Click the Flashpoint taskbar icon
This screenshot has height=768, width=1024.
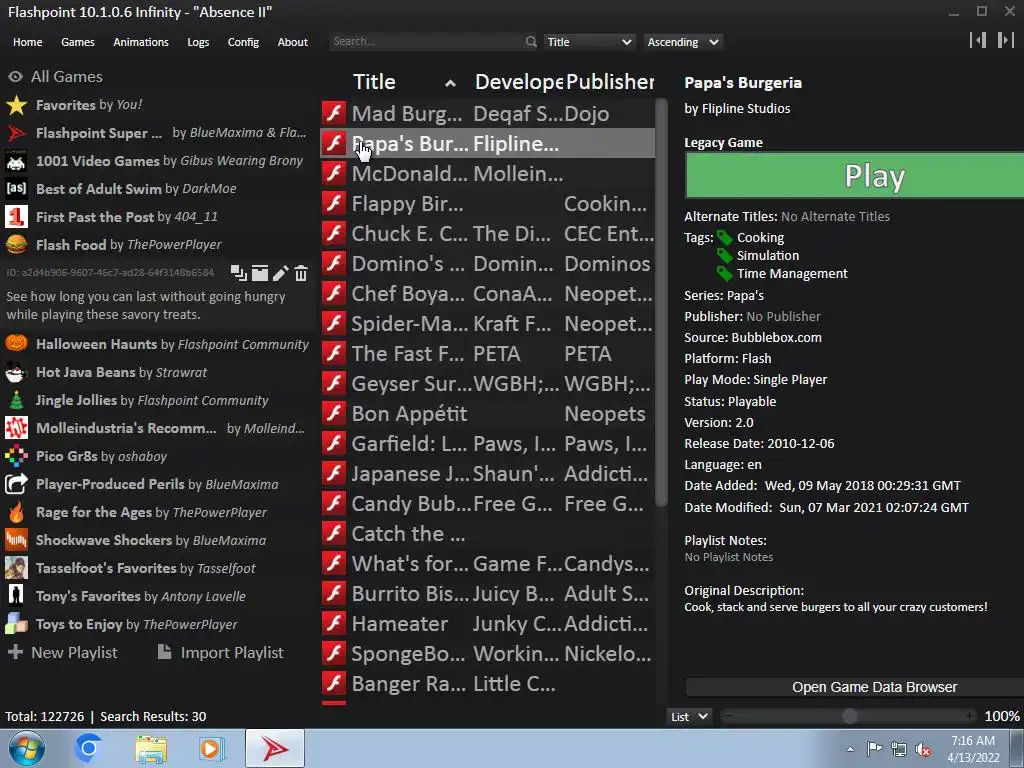pyautogui.click(x=275, y=748)
